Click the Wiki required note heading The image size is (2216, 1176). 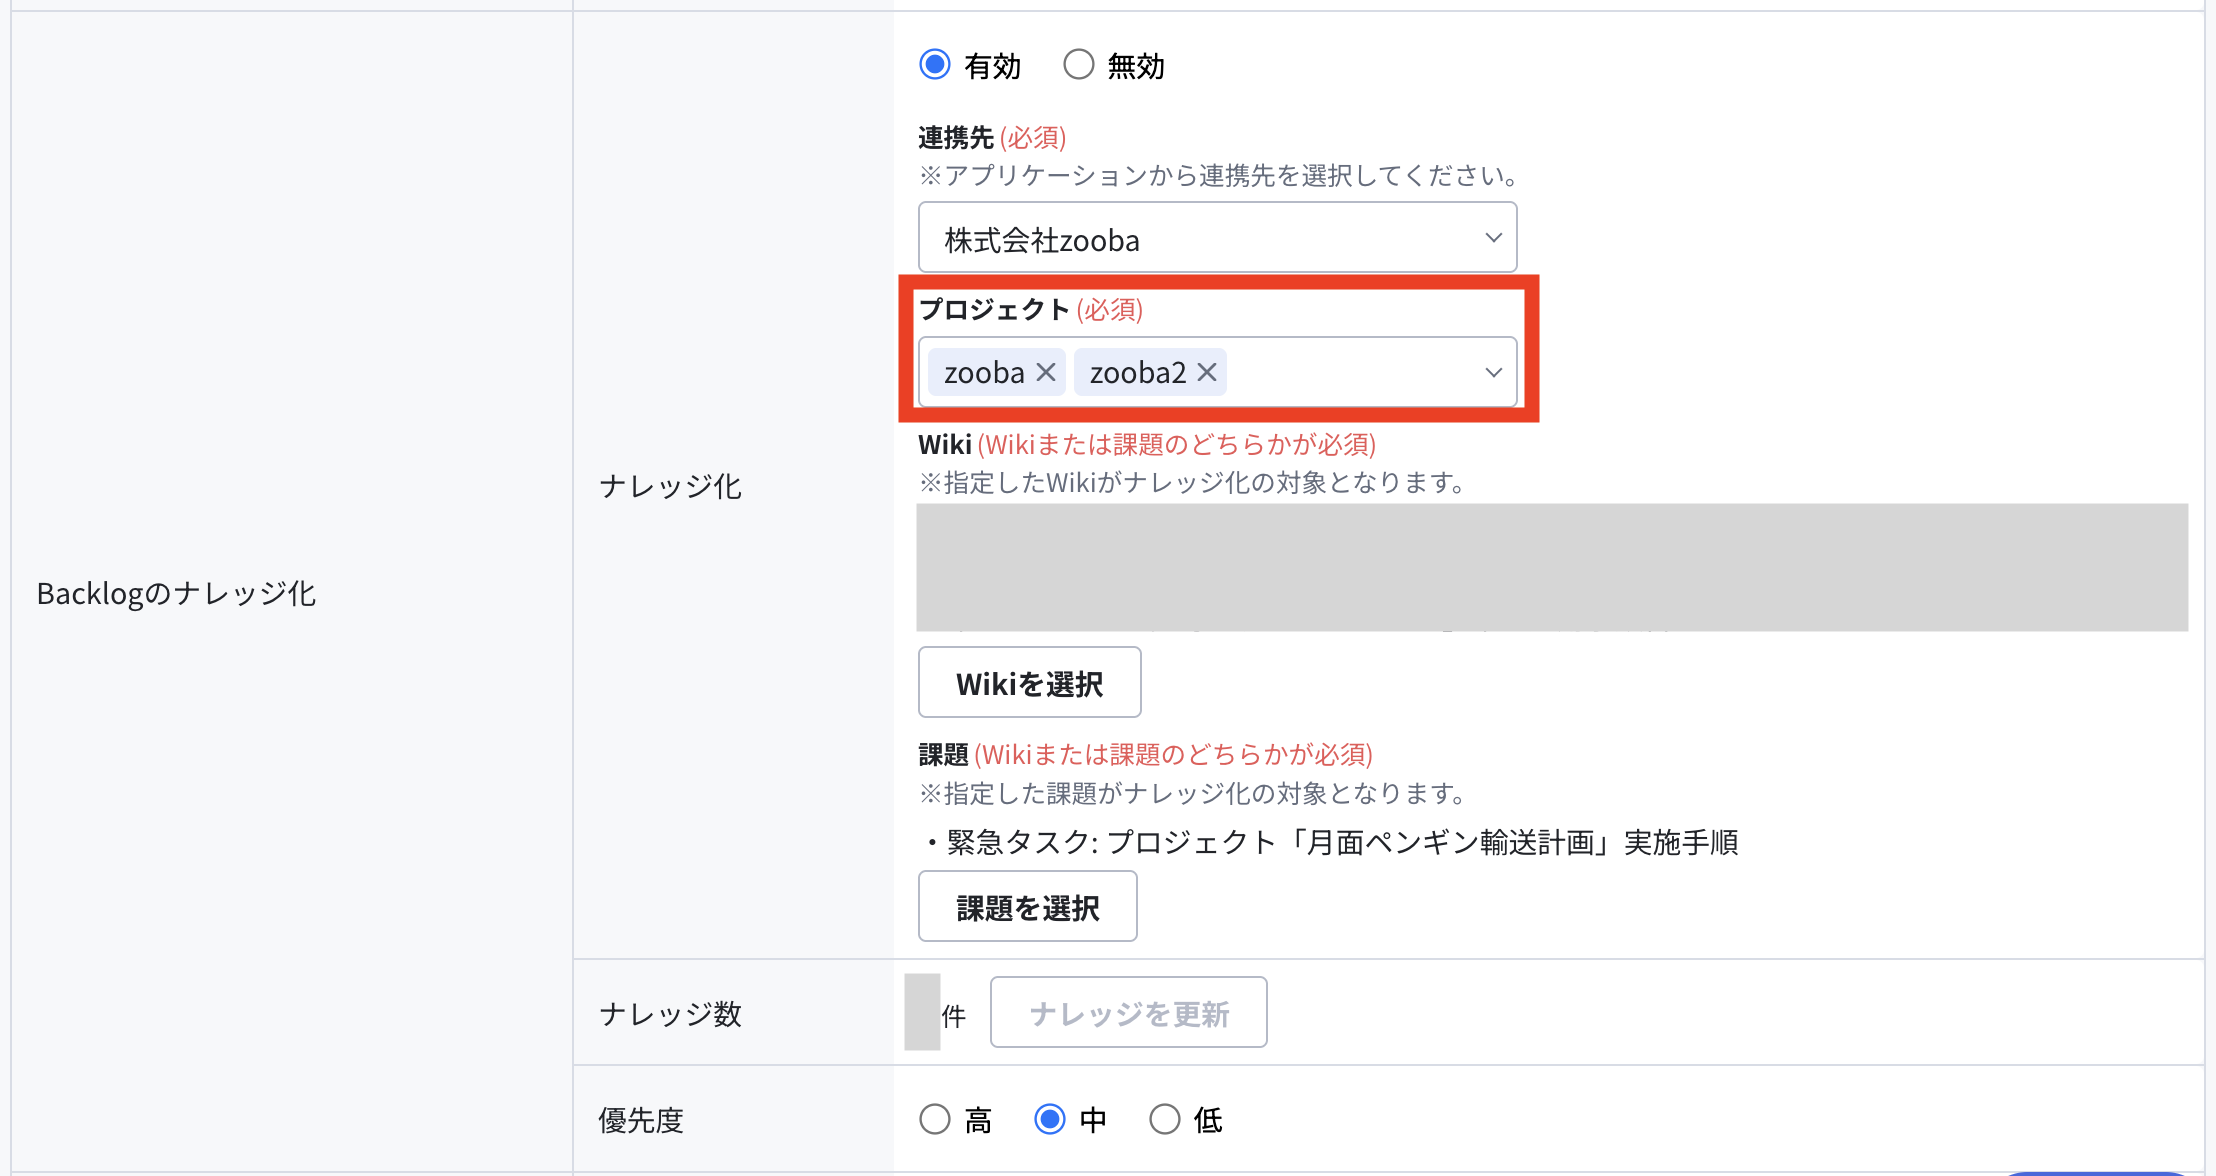point(1147,444)
